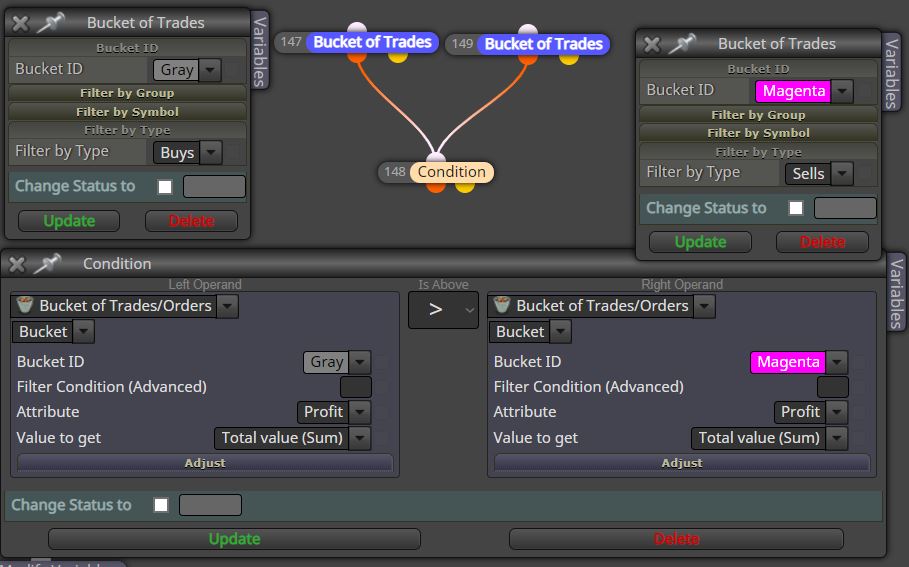Open Variables tab on Condition panel
The width and height of the screenshot is (909, 567).
(896, 293)
